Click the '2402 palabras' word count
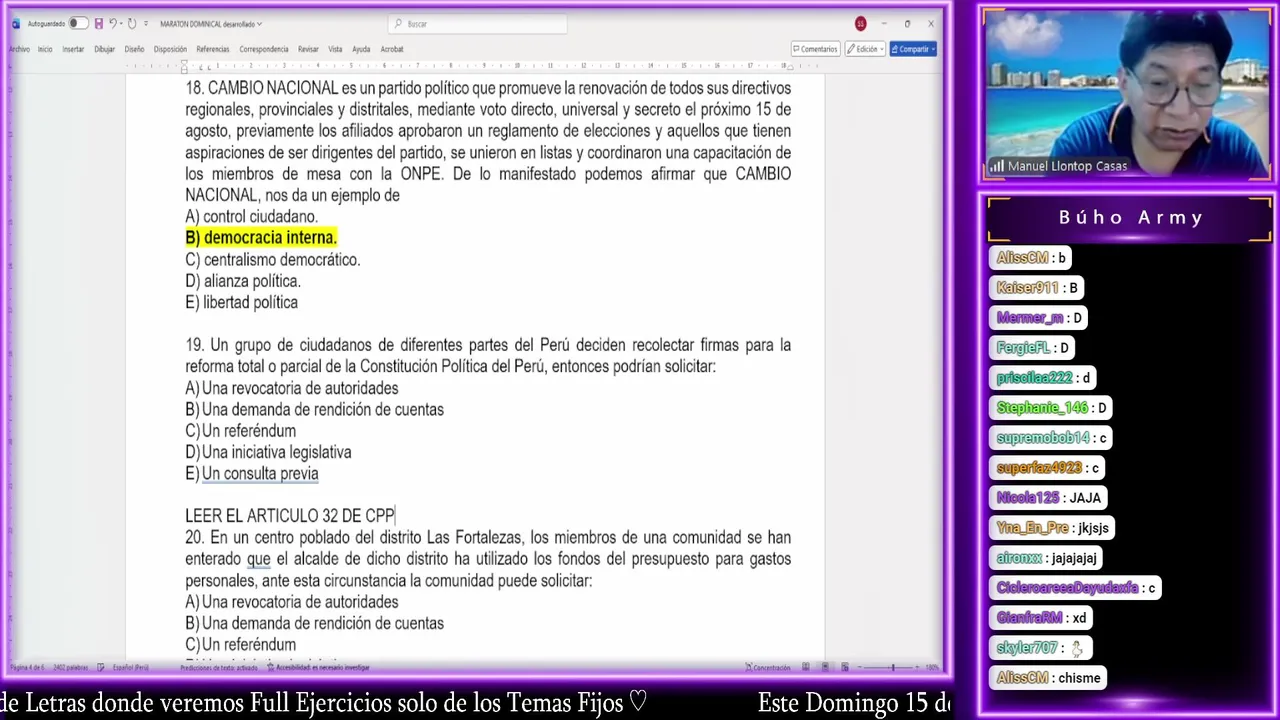 tap(70, 667)
